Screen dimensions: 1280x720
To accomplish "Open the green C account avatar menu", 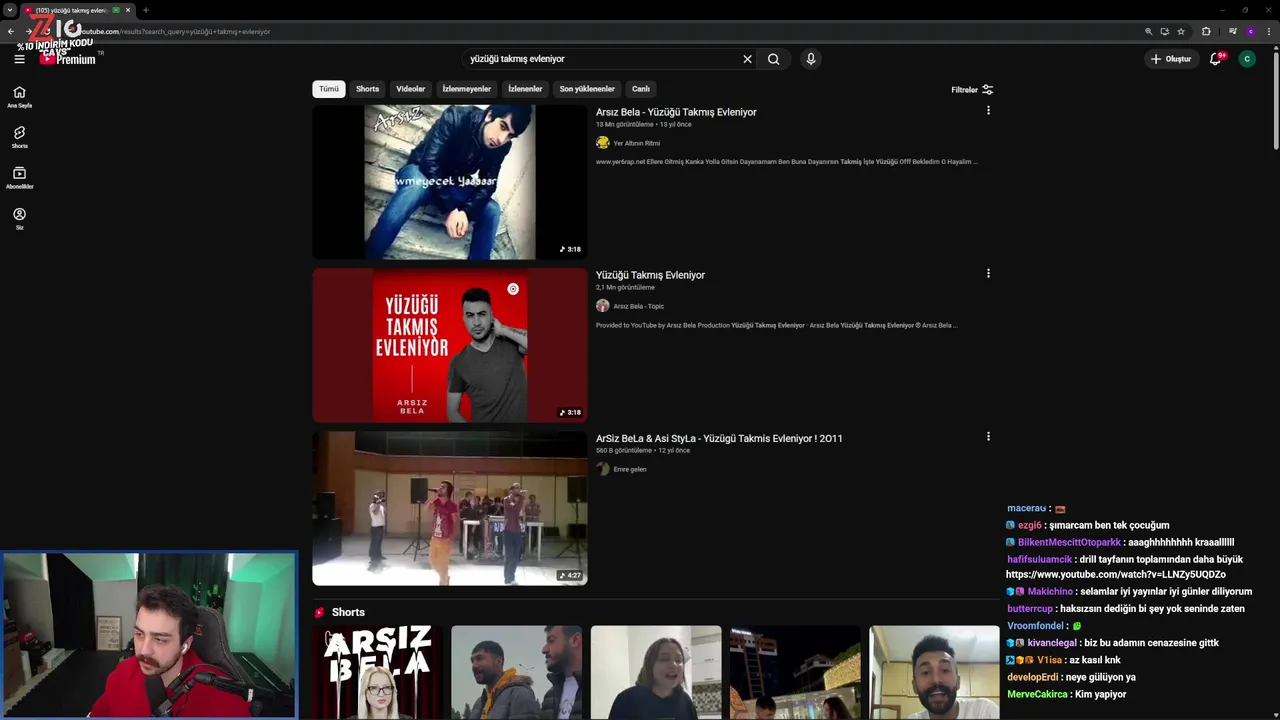I will (x=1247, y=59).
